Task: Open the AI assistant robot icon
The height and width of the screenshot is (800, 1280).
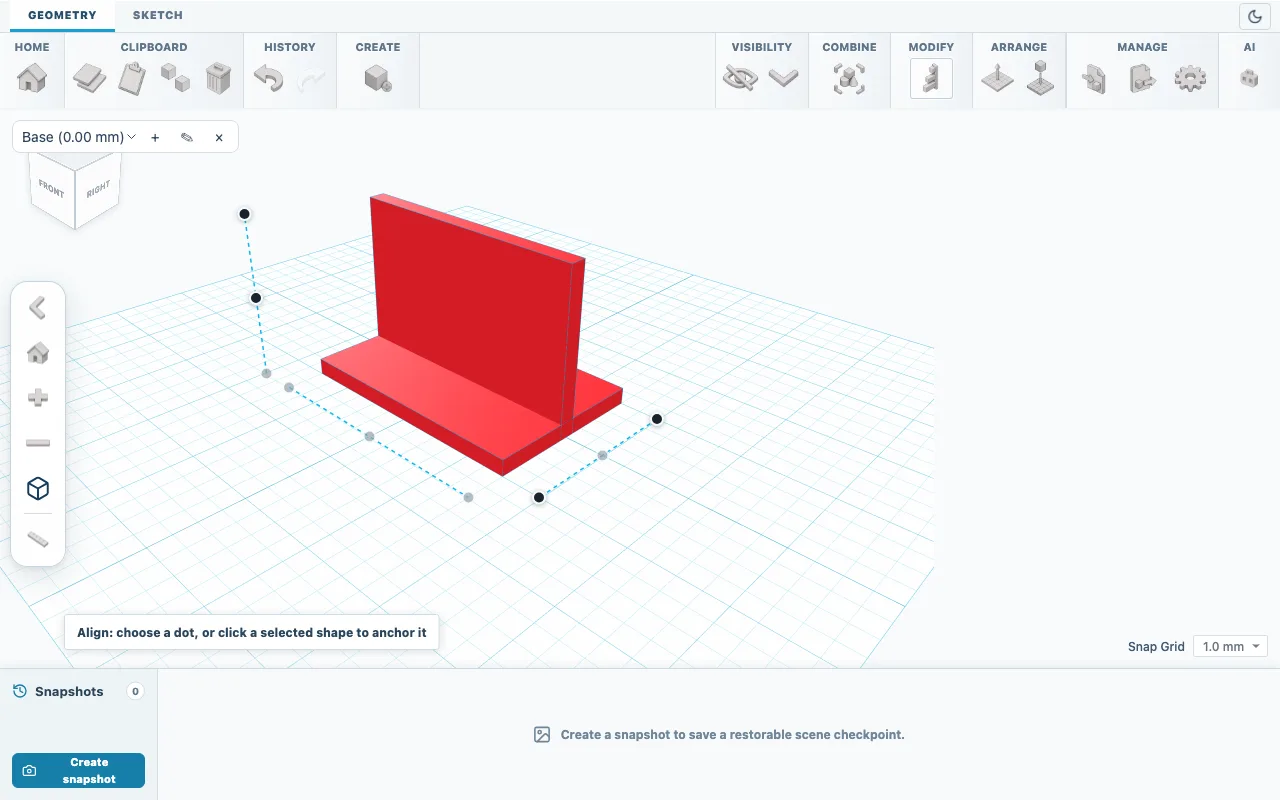Action: 1249,78
